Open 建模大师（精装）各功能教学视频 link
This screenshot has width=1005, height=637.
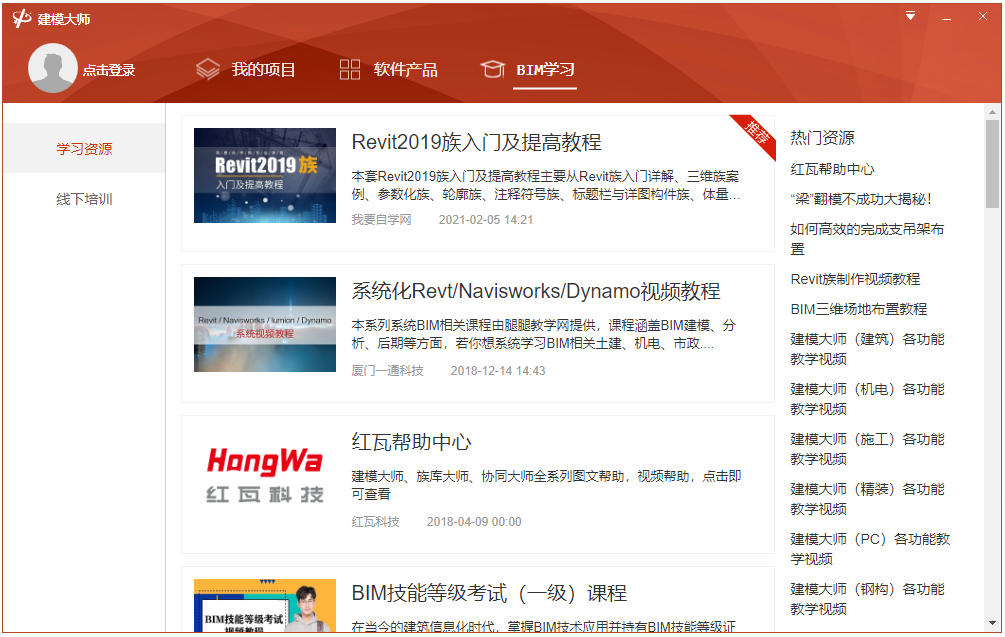[867, 499]
